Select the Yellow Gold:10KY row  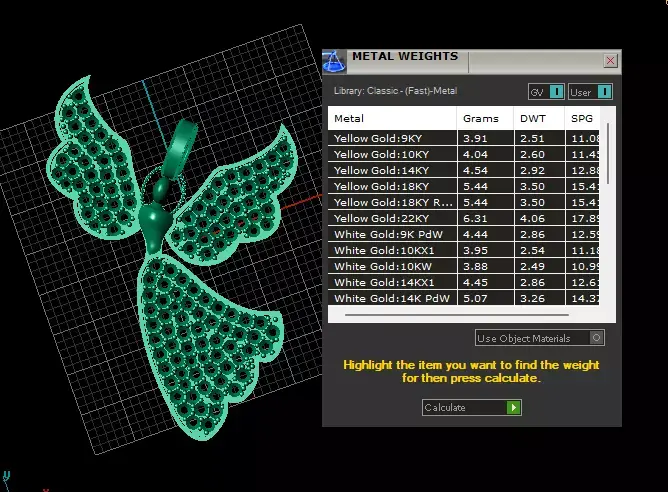(x=464, y=154)
